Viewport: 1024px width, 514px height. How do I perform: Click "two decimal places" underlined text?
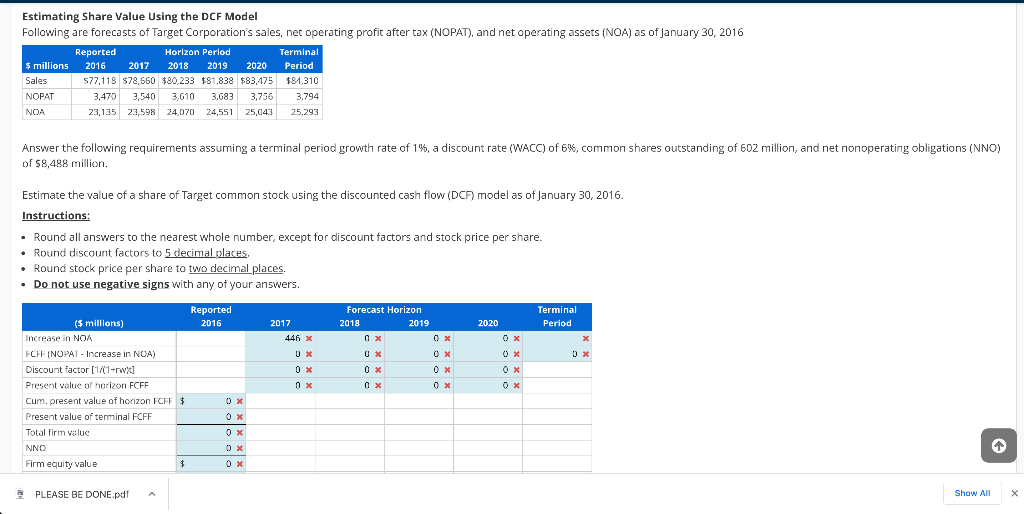point(236,268)
